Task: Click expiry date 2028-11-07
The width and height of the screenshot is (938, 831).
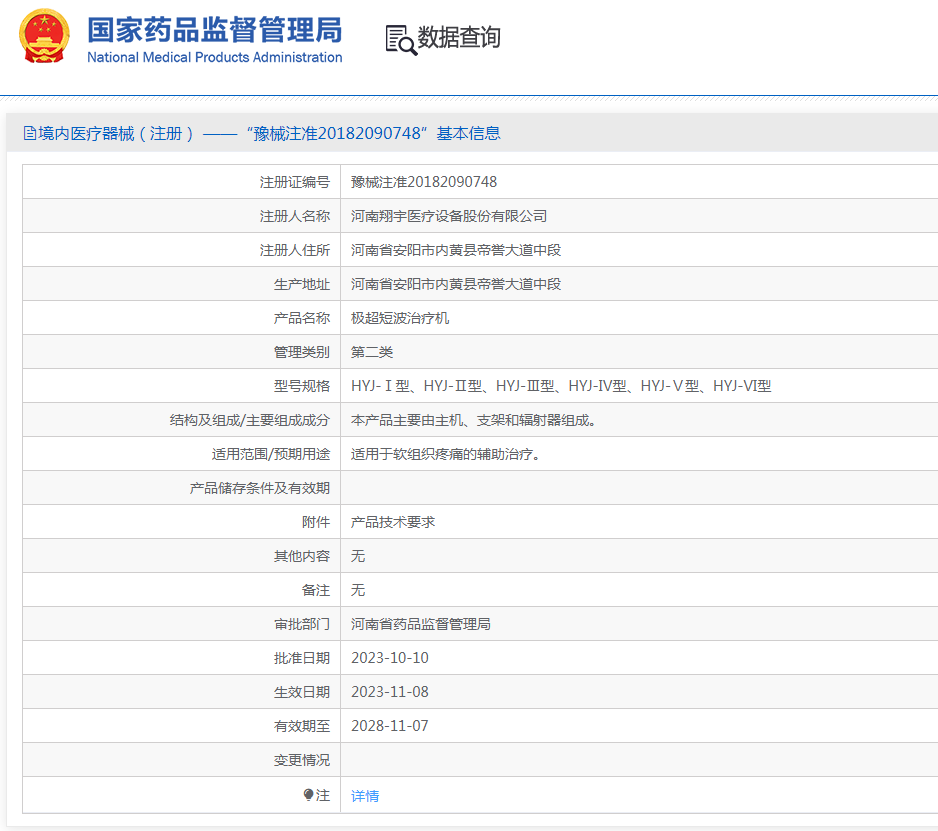Action: click(390, 726)
